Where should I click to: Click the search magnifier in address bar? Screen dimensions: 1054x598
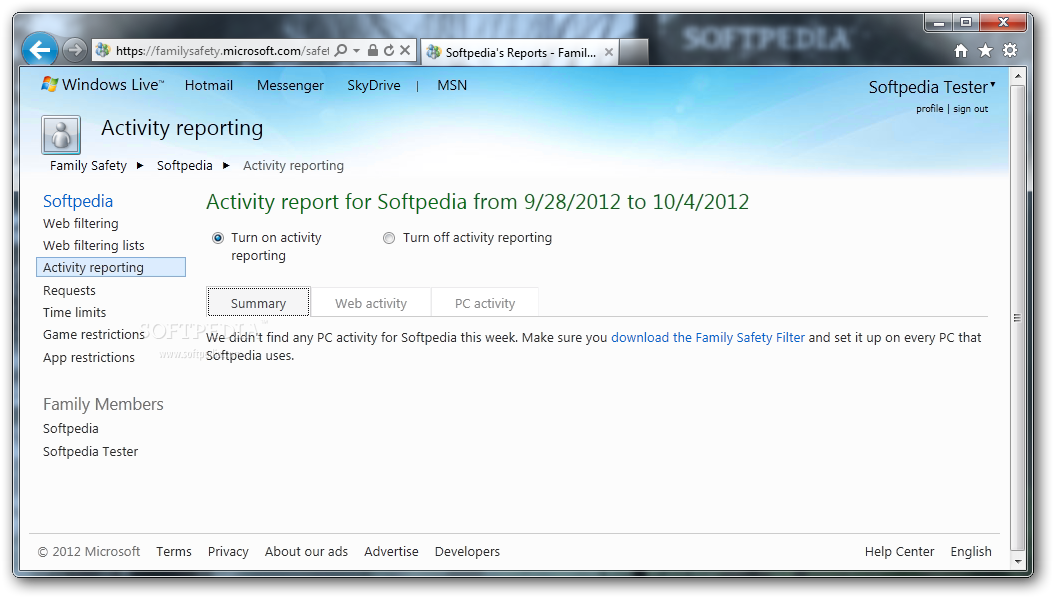[x=341, y=50]
